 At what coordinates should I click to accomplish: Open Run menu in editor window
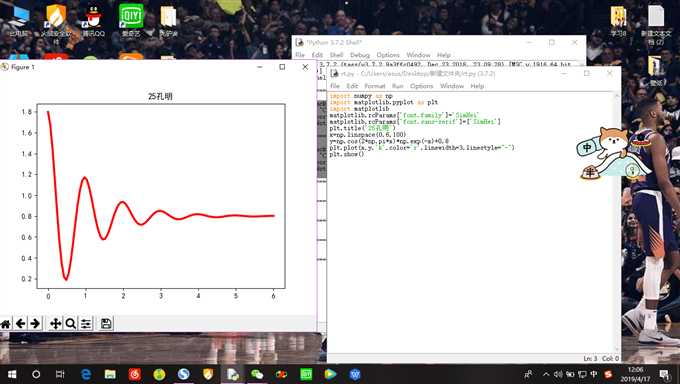tap(397, 86)
